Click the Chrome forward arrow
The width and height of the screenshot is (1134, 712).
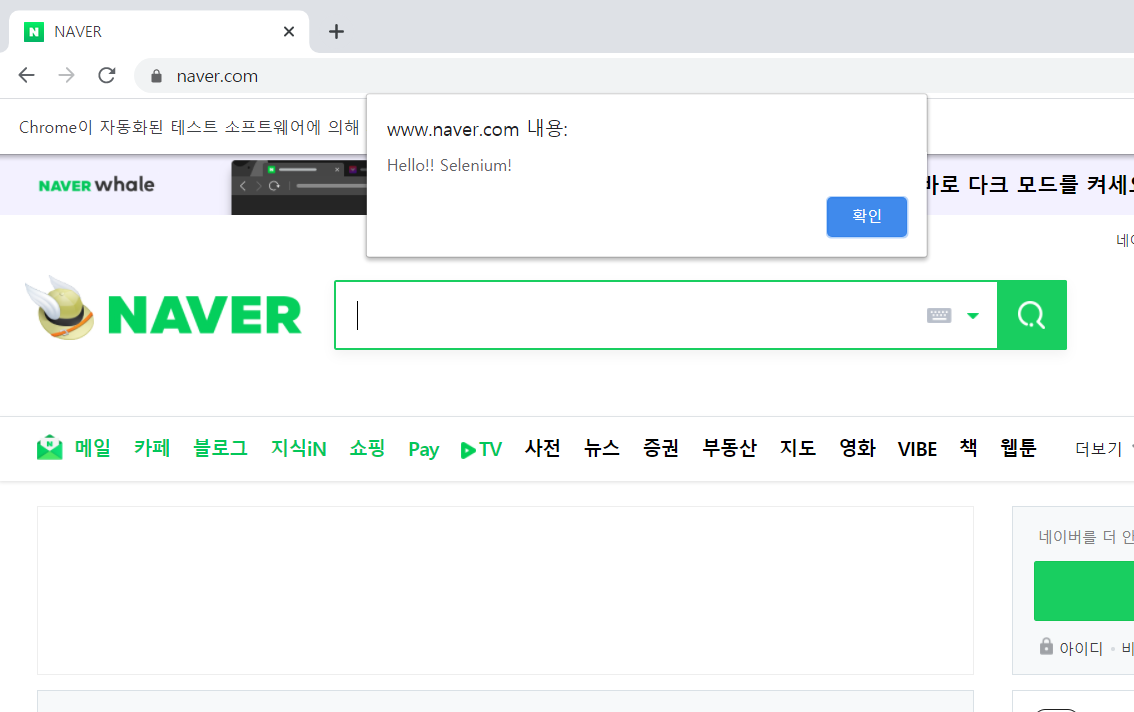pyautogui.click(x=67, y=75)
